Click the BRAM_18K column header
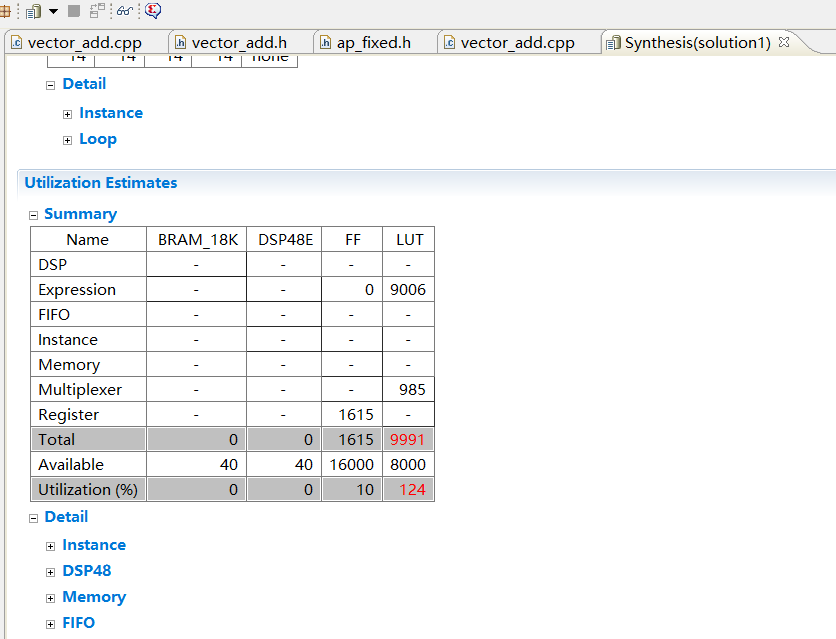 (x=197, y=240)
